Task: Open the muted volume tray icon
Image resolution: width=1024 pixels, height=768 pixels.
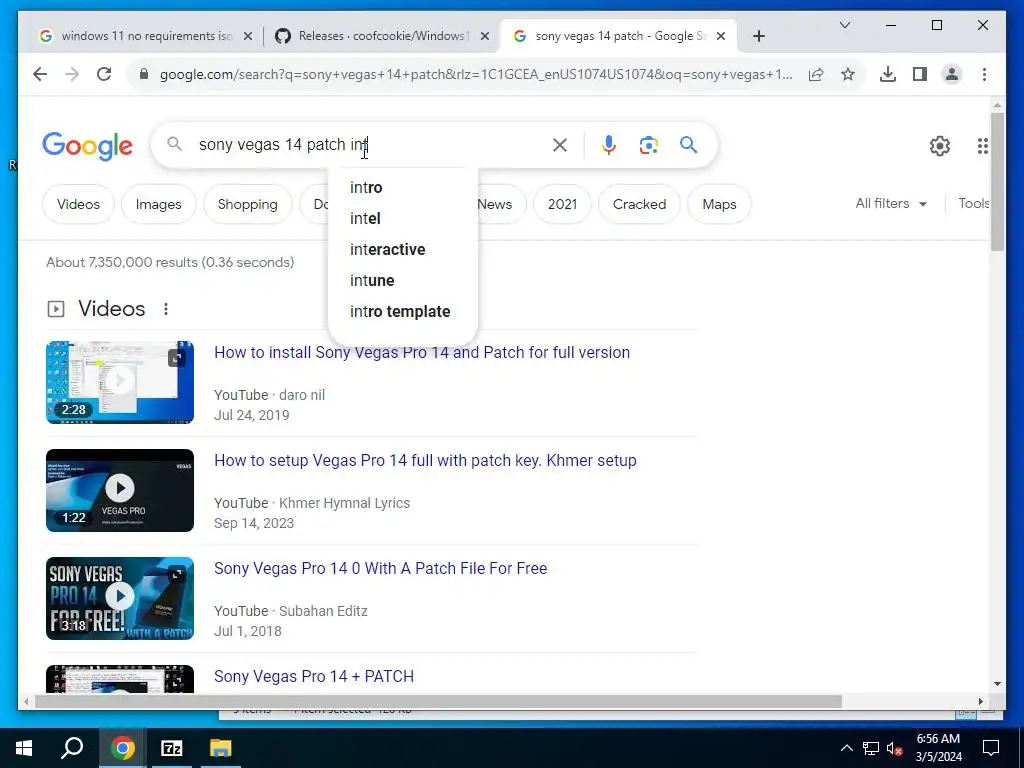Action: tap(895, 748)
